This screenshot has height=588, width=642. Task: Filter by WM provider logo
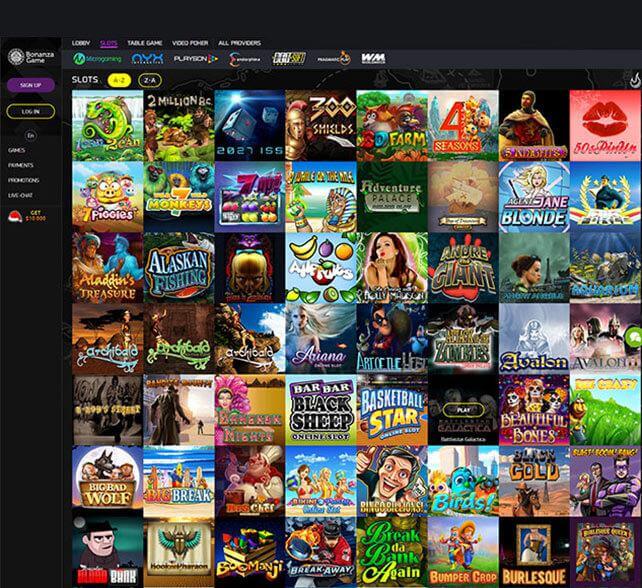click(373, 59)
